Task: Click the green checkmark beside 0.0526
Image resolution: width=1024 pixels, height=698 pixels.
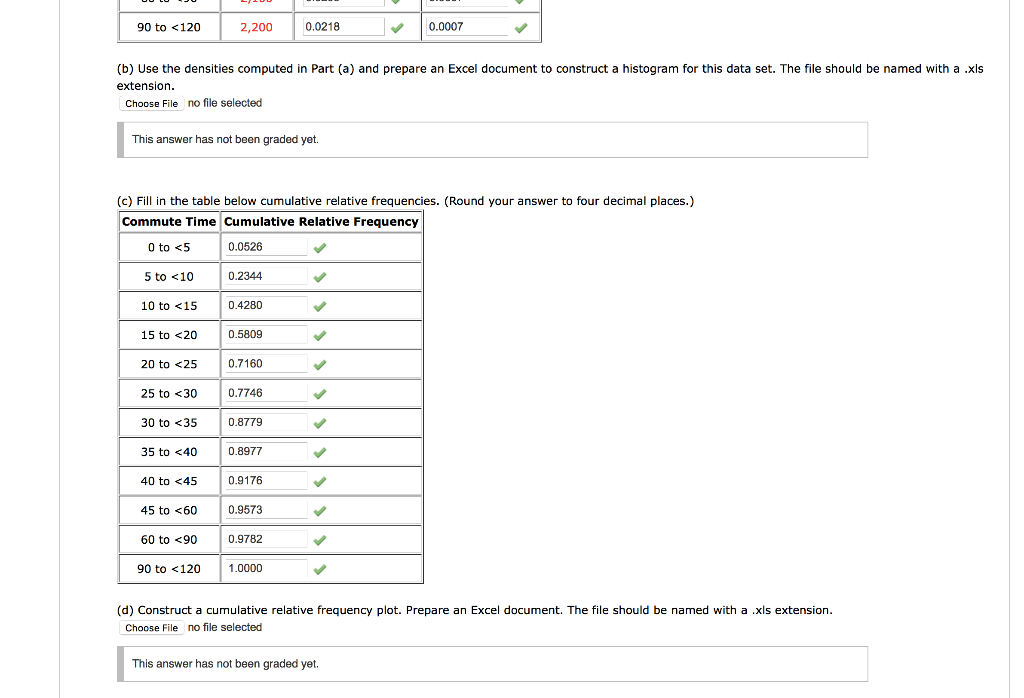Action: coord(319,247)
